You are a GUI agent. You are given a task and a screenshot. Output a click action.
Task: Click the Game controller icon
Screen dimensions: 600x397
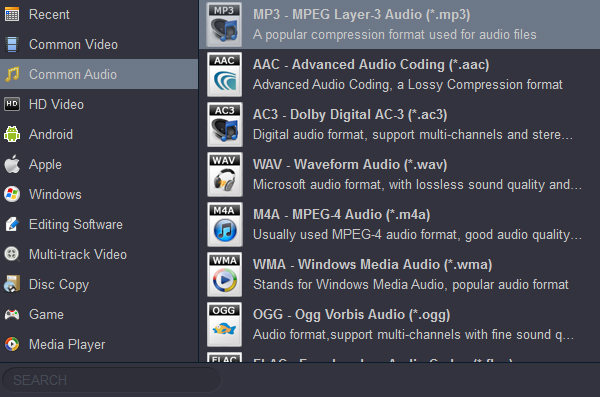[12, 314]
